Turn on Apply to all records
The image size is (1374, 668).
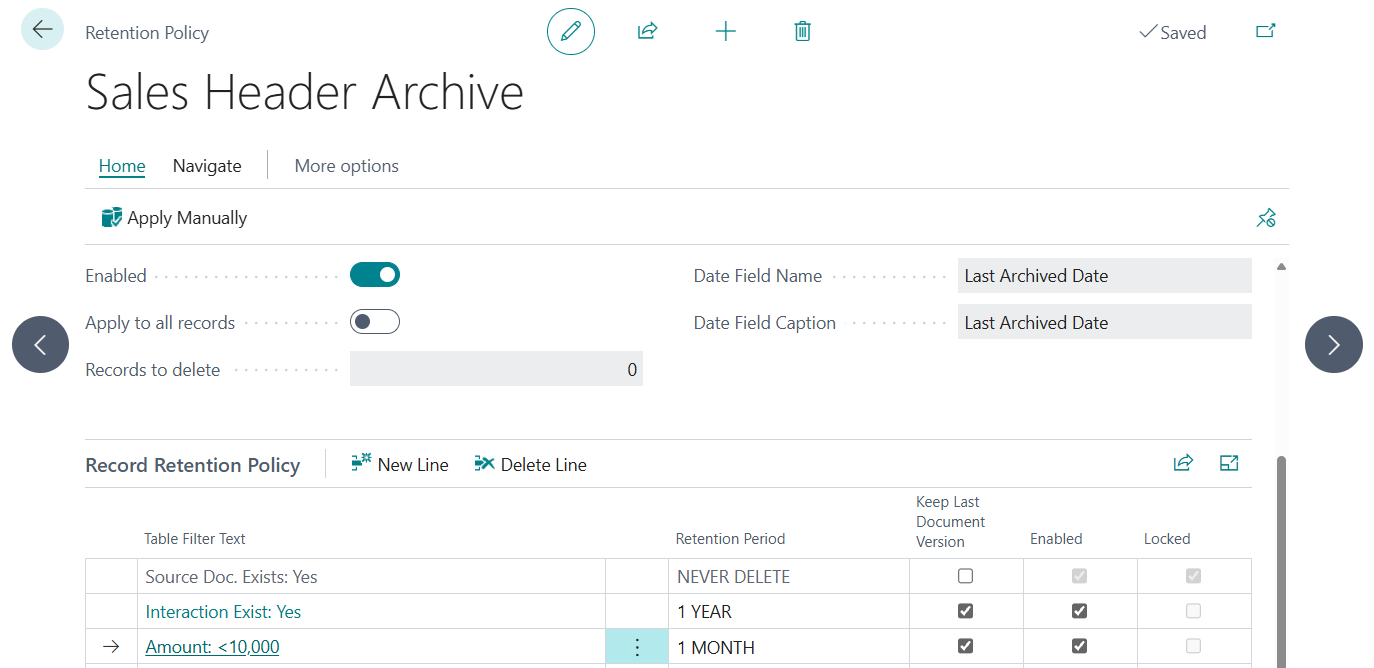tap(375, 322)
